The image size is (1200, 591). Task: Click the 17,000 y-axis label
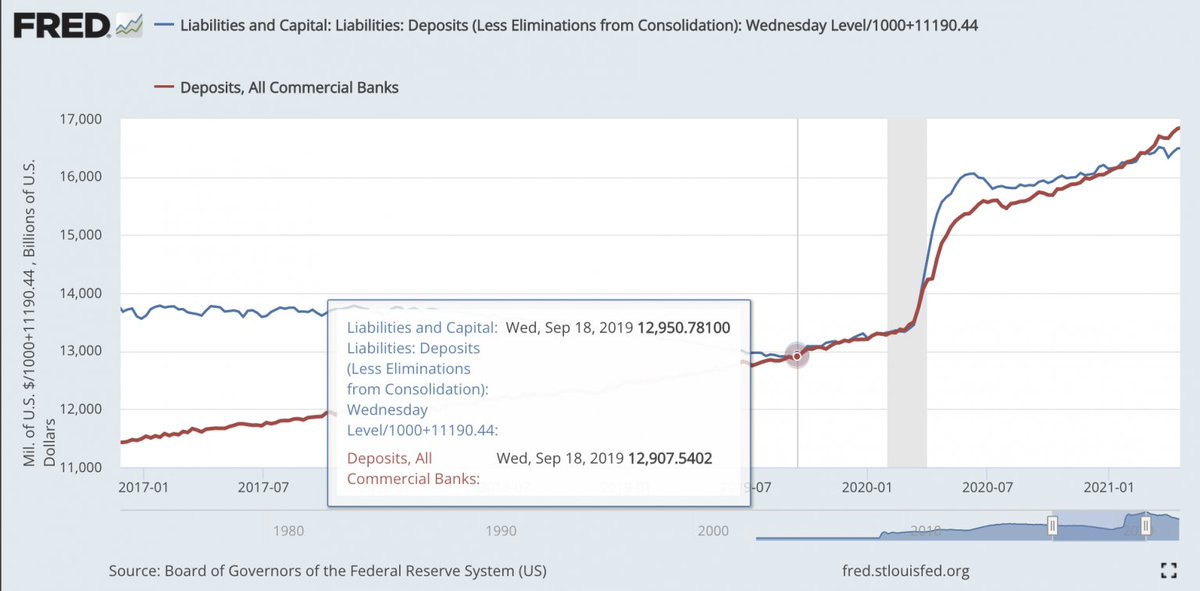pyautogui.click(x=82, y=119)
